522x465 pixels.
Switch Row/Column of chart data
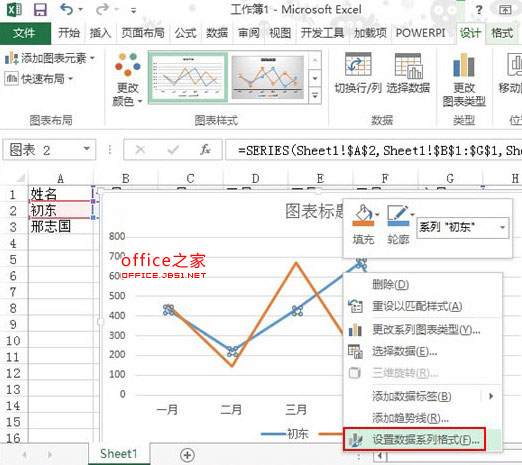click(x=358, y=73)
